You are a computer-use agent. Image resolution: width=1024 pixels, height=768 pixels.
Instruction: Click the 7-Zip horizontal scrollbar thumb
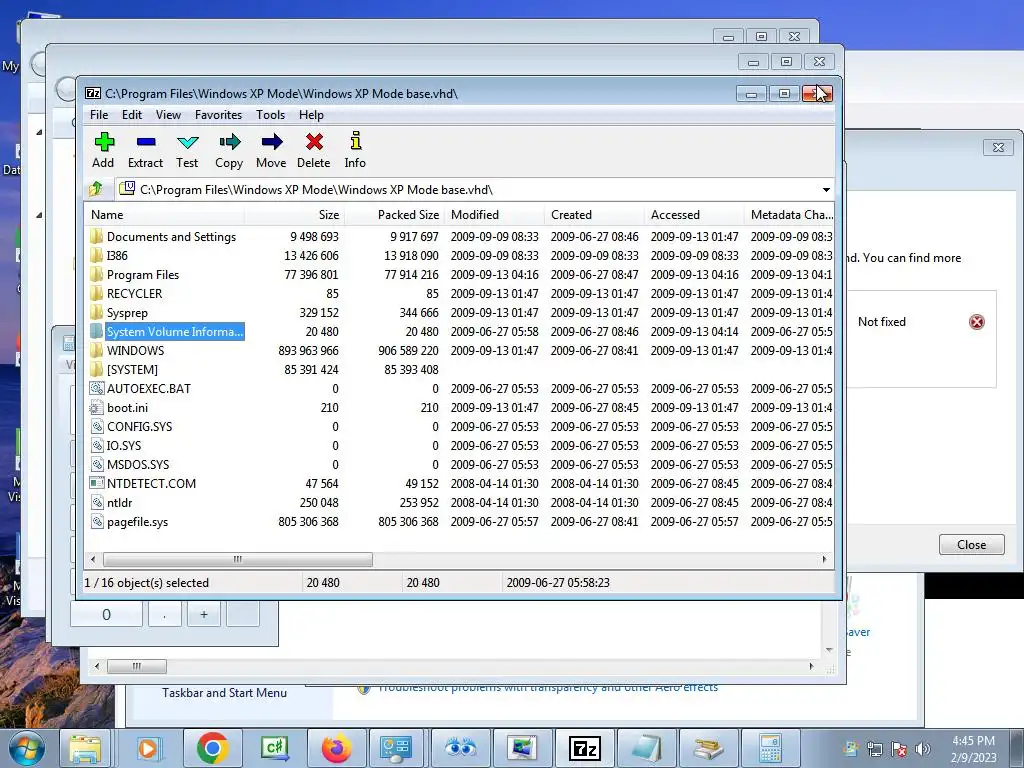[238, 560]
